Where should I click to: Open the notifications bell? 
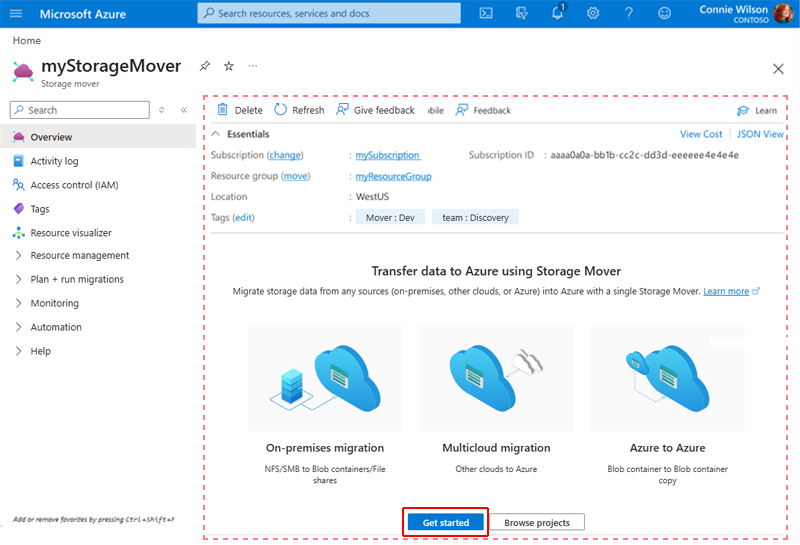[558, 12]
